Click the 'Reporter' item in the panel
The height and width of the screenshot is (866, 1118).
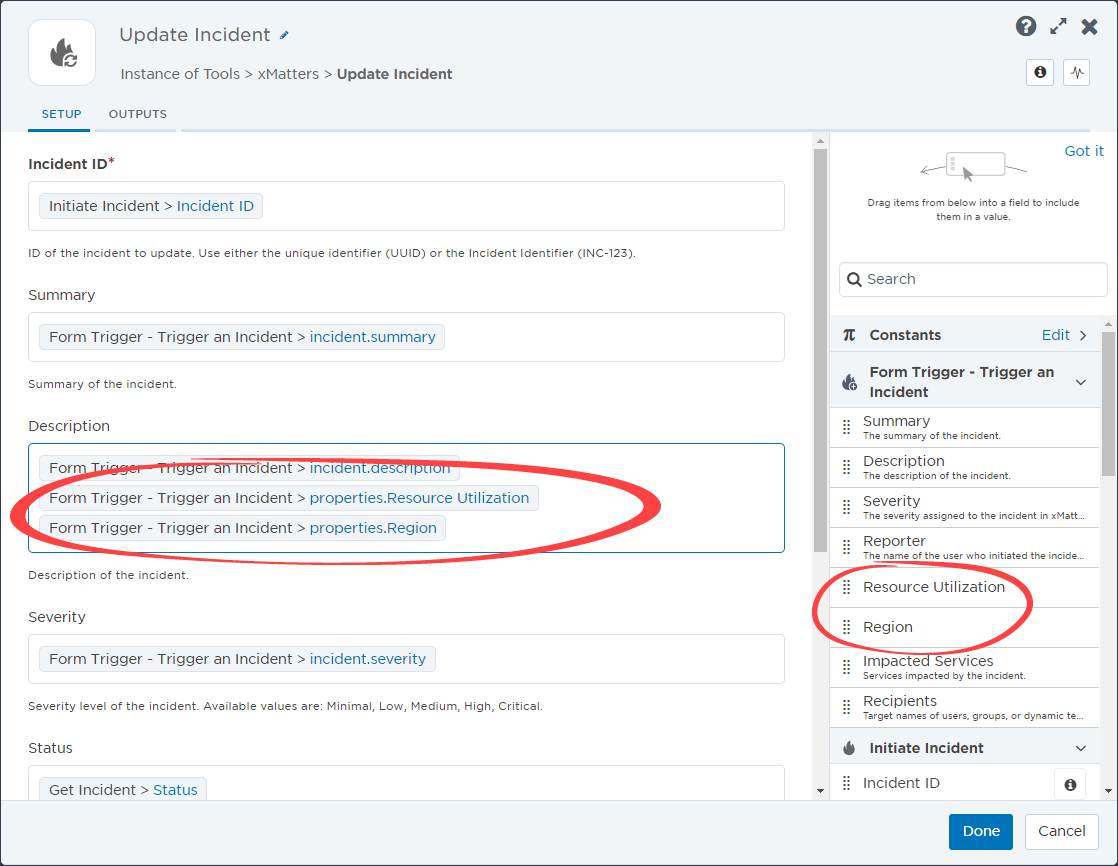coord(965,547)
